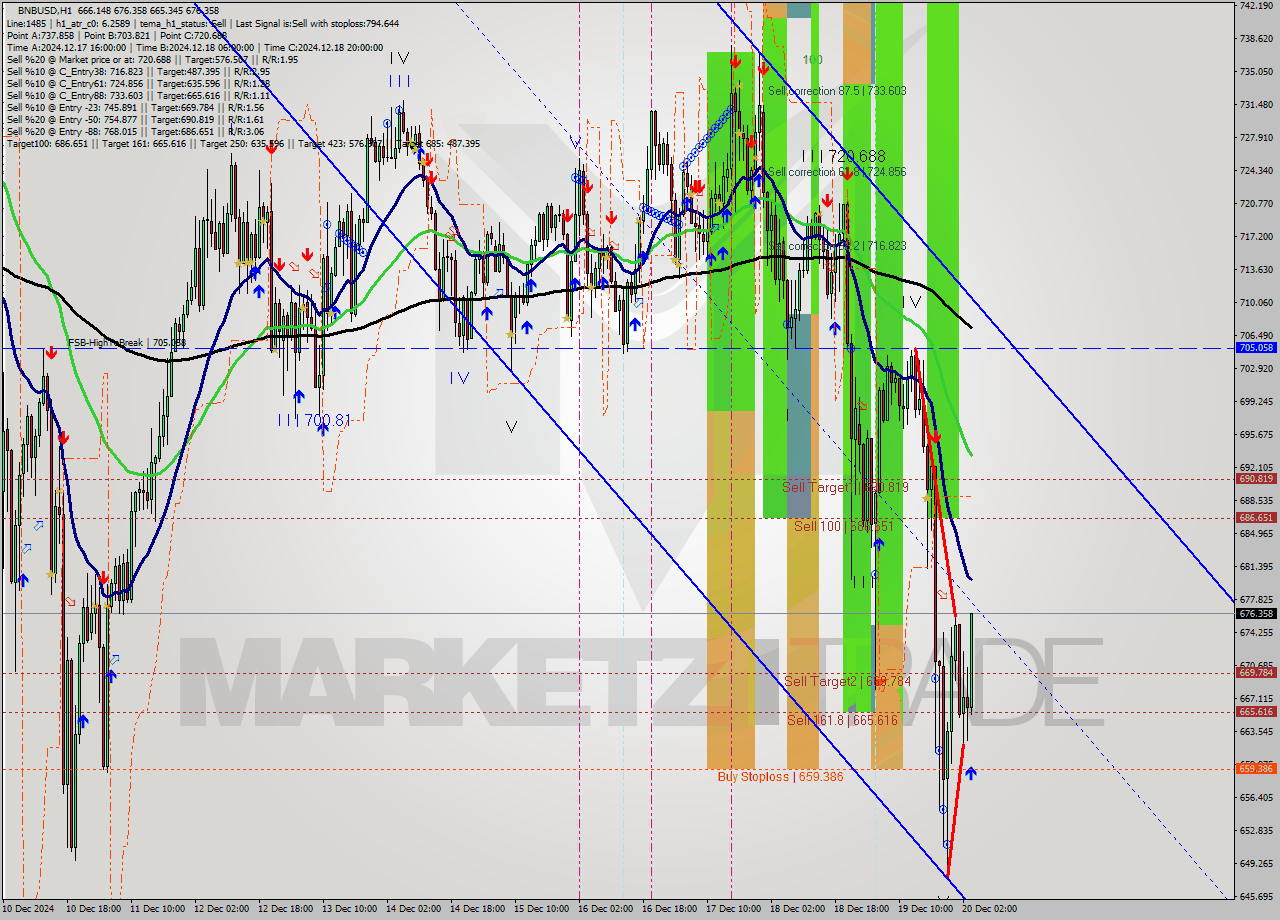
Task: Click the orange 659.386 price tag on axis
Action: (1256, 769)
